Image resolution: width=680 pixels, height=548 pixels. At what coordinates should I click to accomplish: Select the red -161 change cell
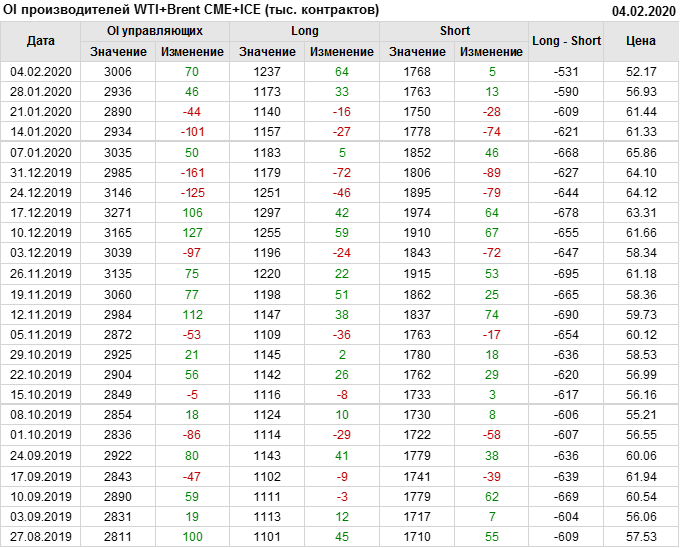pos(192,172)
